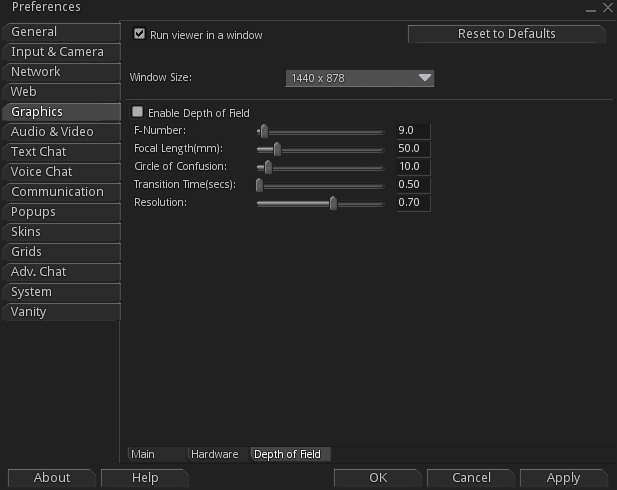Open the About dialog
This screenshot has height=490, width=617.
coord(53,478)
